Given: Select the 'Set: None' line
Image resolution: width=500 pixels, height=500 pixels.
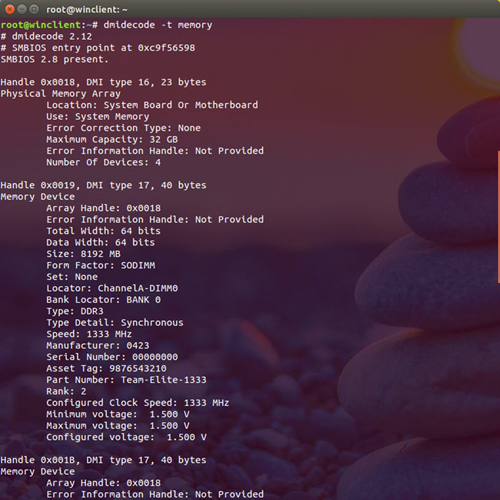Looking at the screenshot, I should point(72,277).
